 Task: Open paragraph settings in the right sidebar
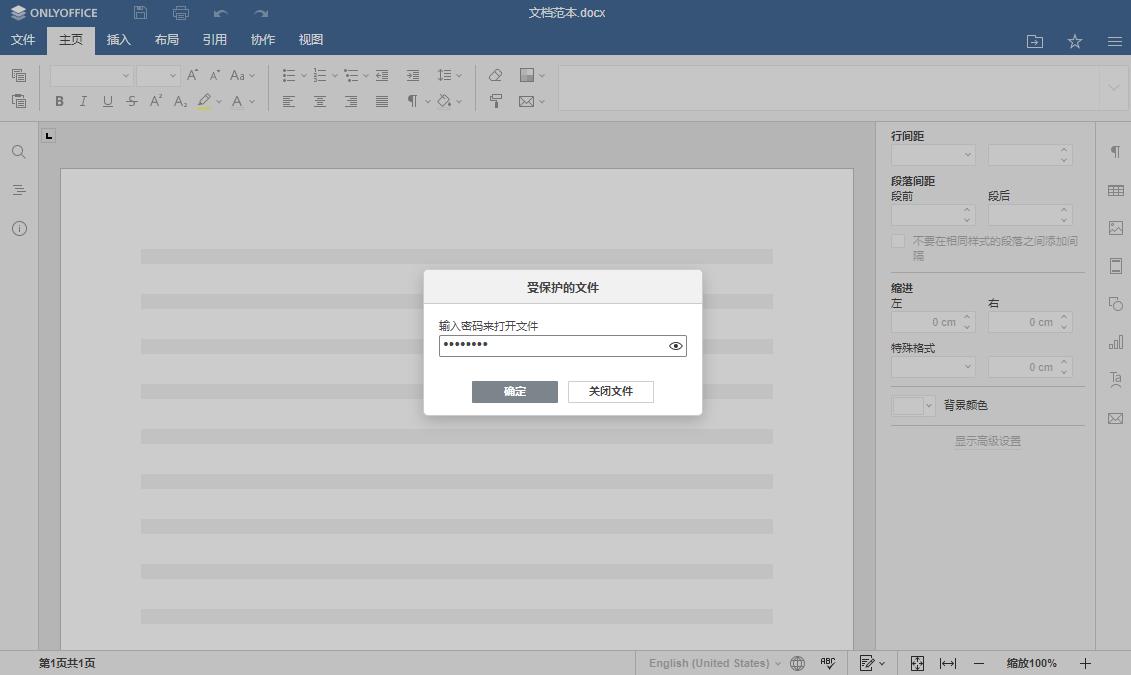(x=1115, y=151)
